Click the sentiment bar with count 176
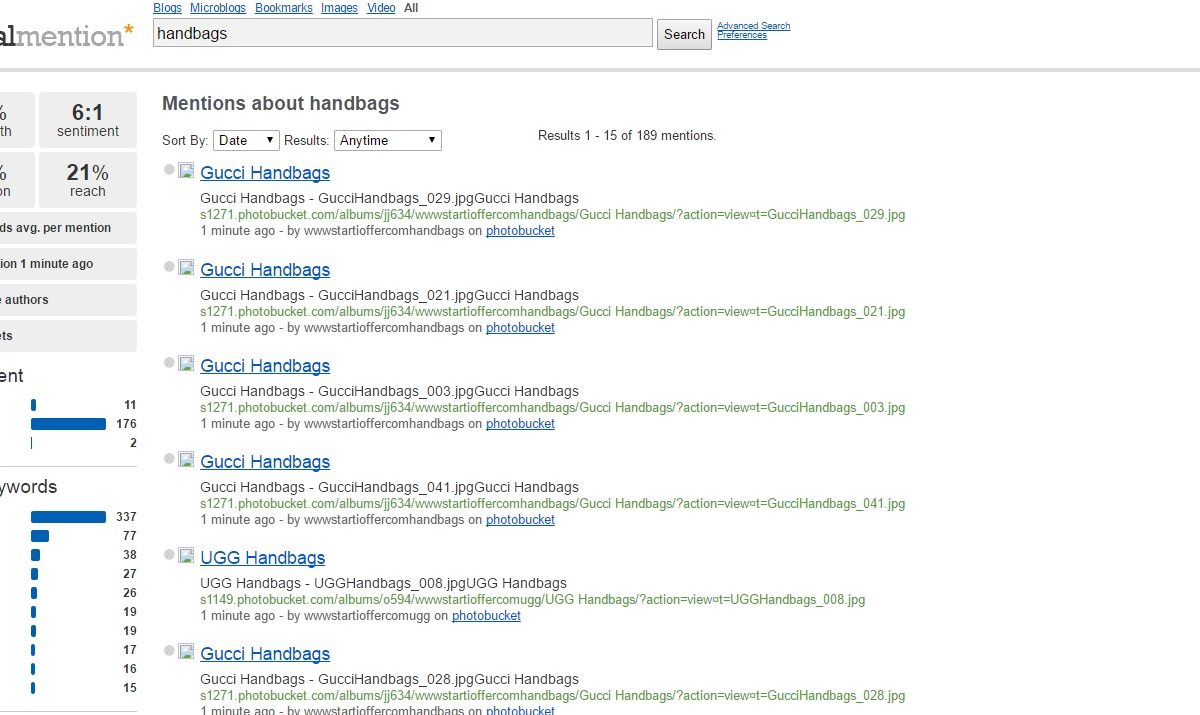 coord(68,424)
